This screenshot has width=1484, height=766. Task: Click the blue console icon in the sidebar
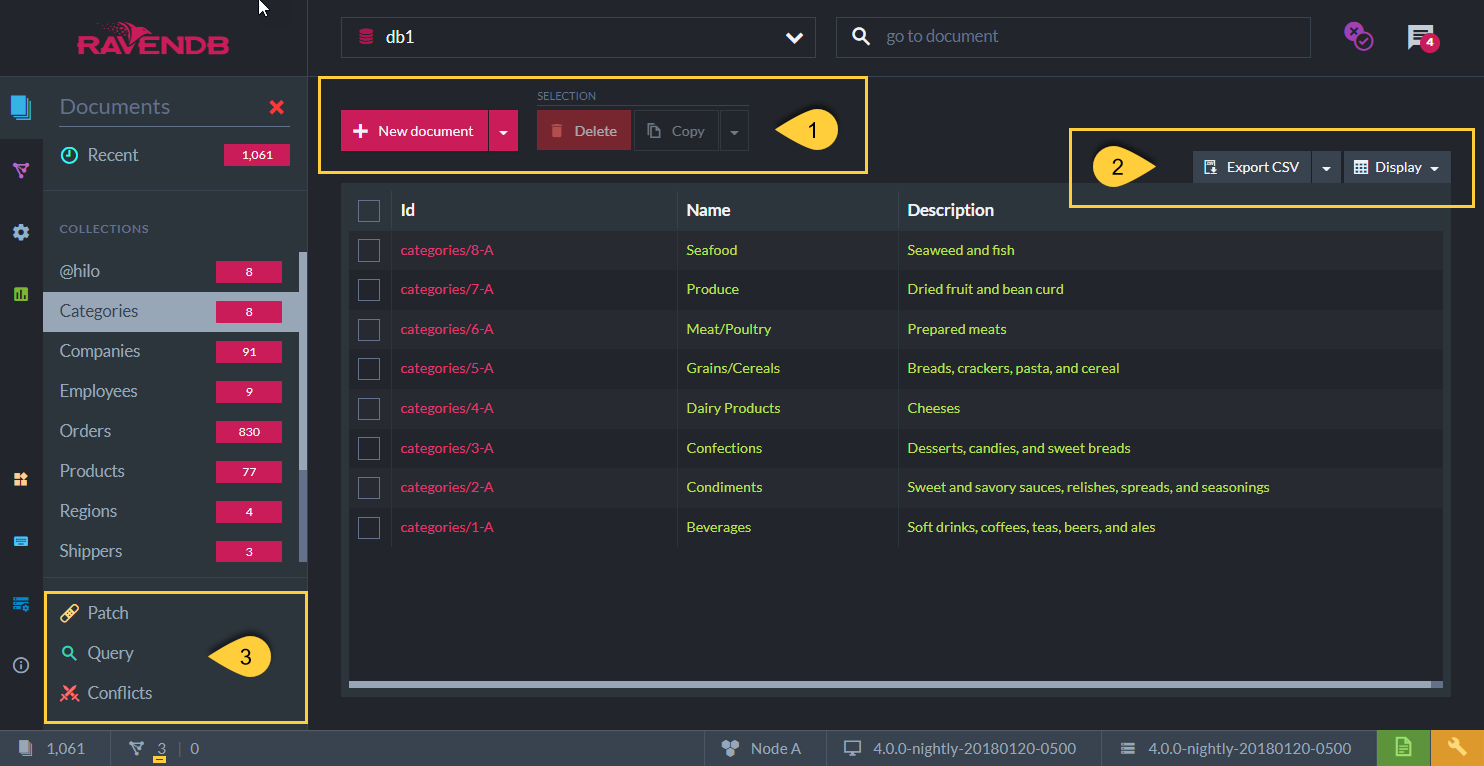point(21,541)
